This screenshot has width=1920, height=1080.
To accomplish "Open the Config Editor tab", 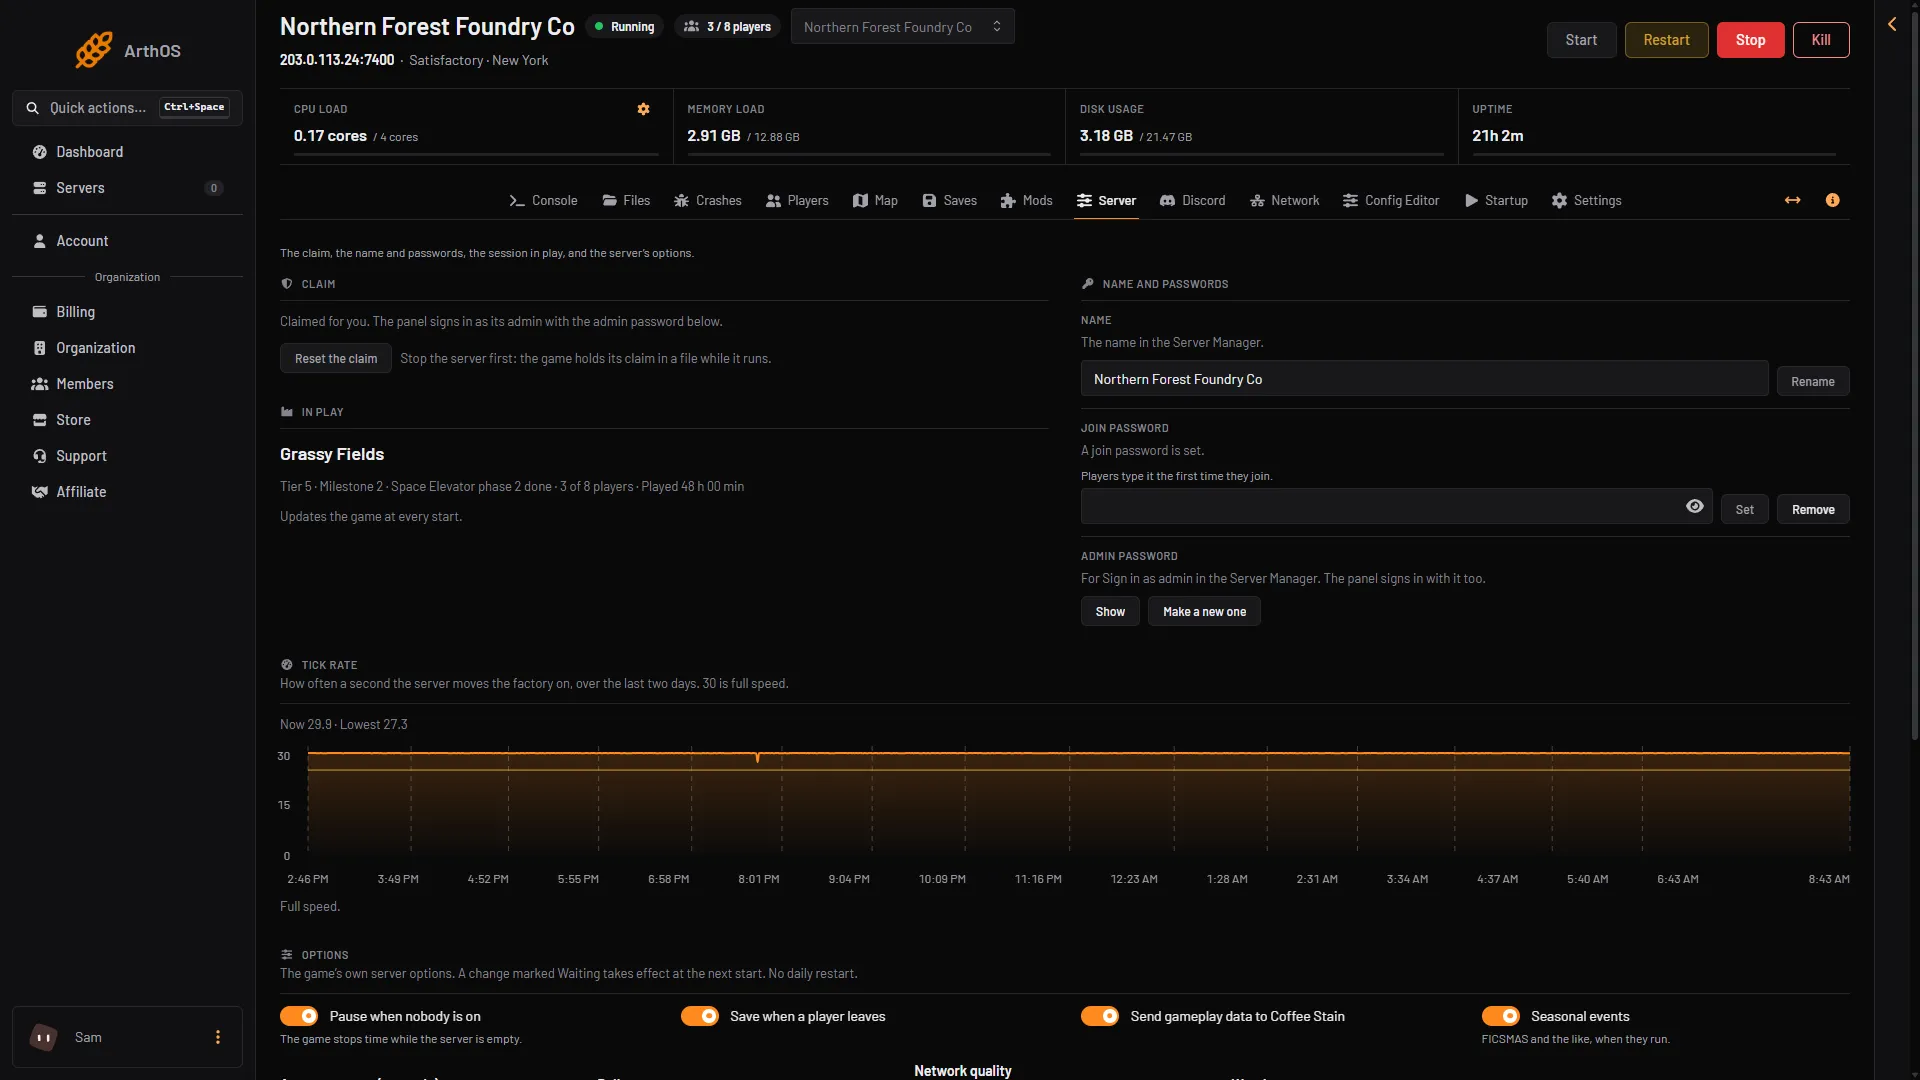I will pyautogui.click(x=1391, y=200).
